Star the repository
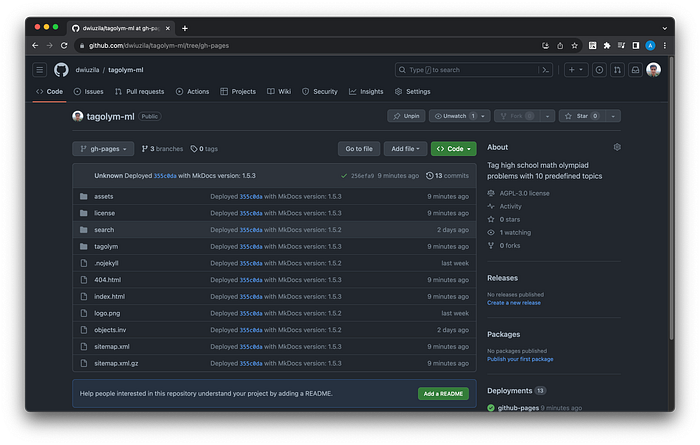The height and width of the screenshot is (445, 700). (x=582, y=116)
